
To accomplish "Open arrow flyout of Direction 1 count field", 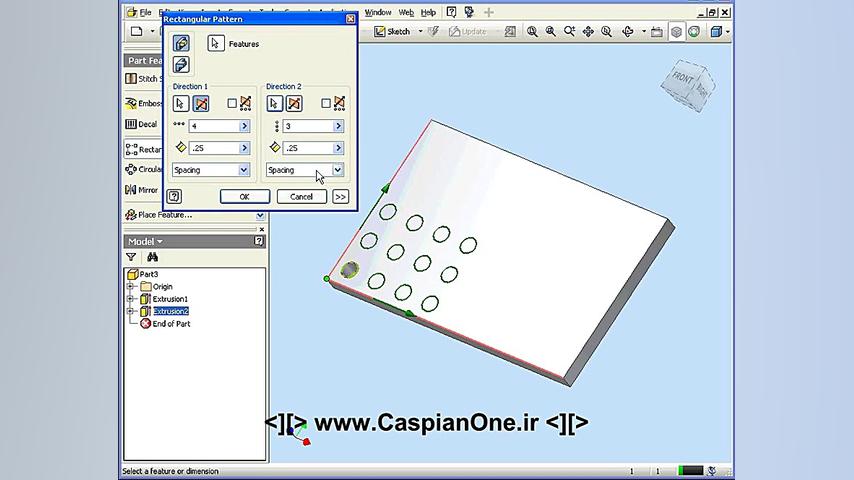I will [245, 126].
